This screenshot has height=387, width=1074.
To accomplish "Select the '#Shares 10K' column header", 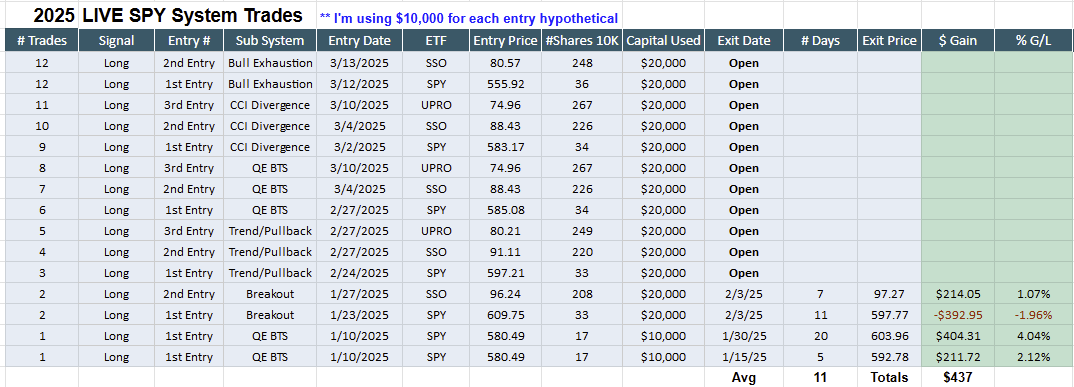I will [x=582, y=40].
